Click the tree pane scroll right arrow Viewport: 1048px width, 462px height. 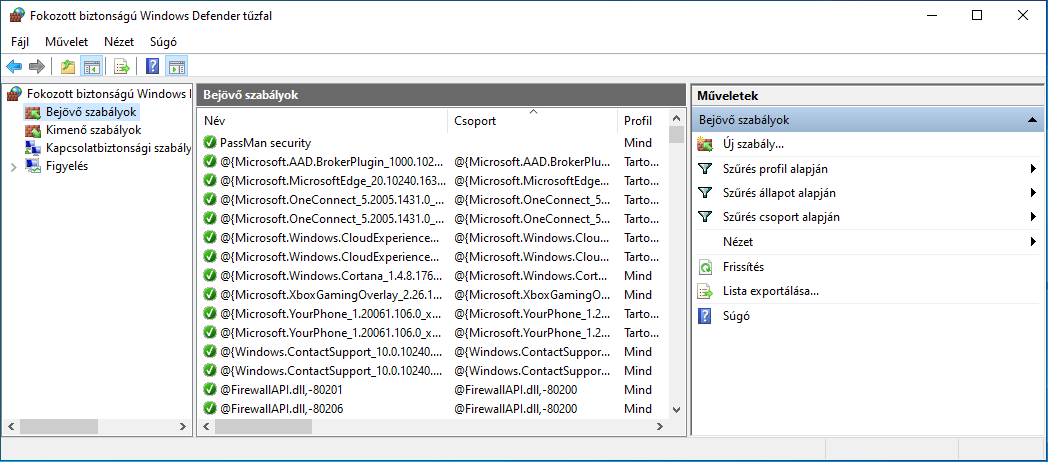coord(182,426)
